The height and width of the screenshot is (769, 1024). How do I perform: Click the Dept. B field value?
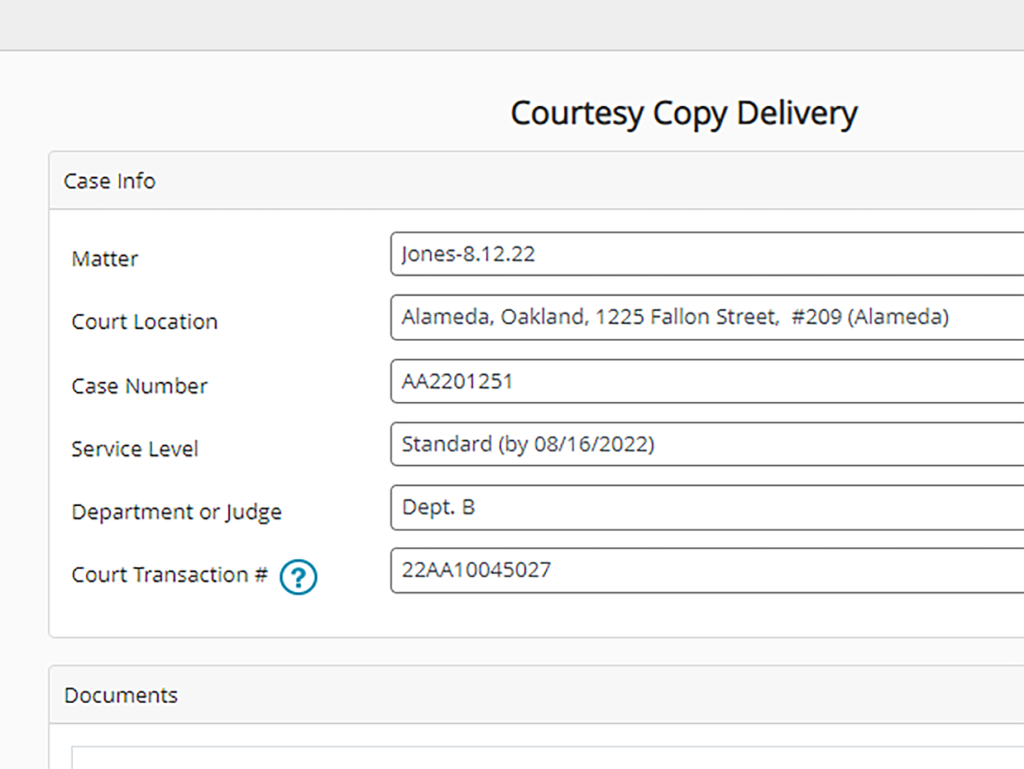[x=438, y=507]
